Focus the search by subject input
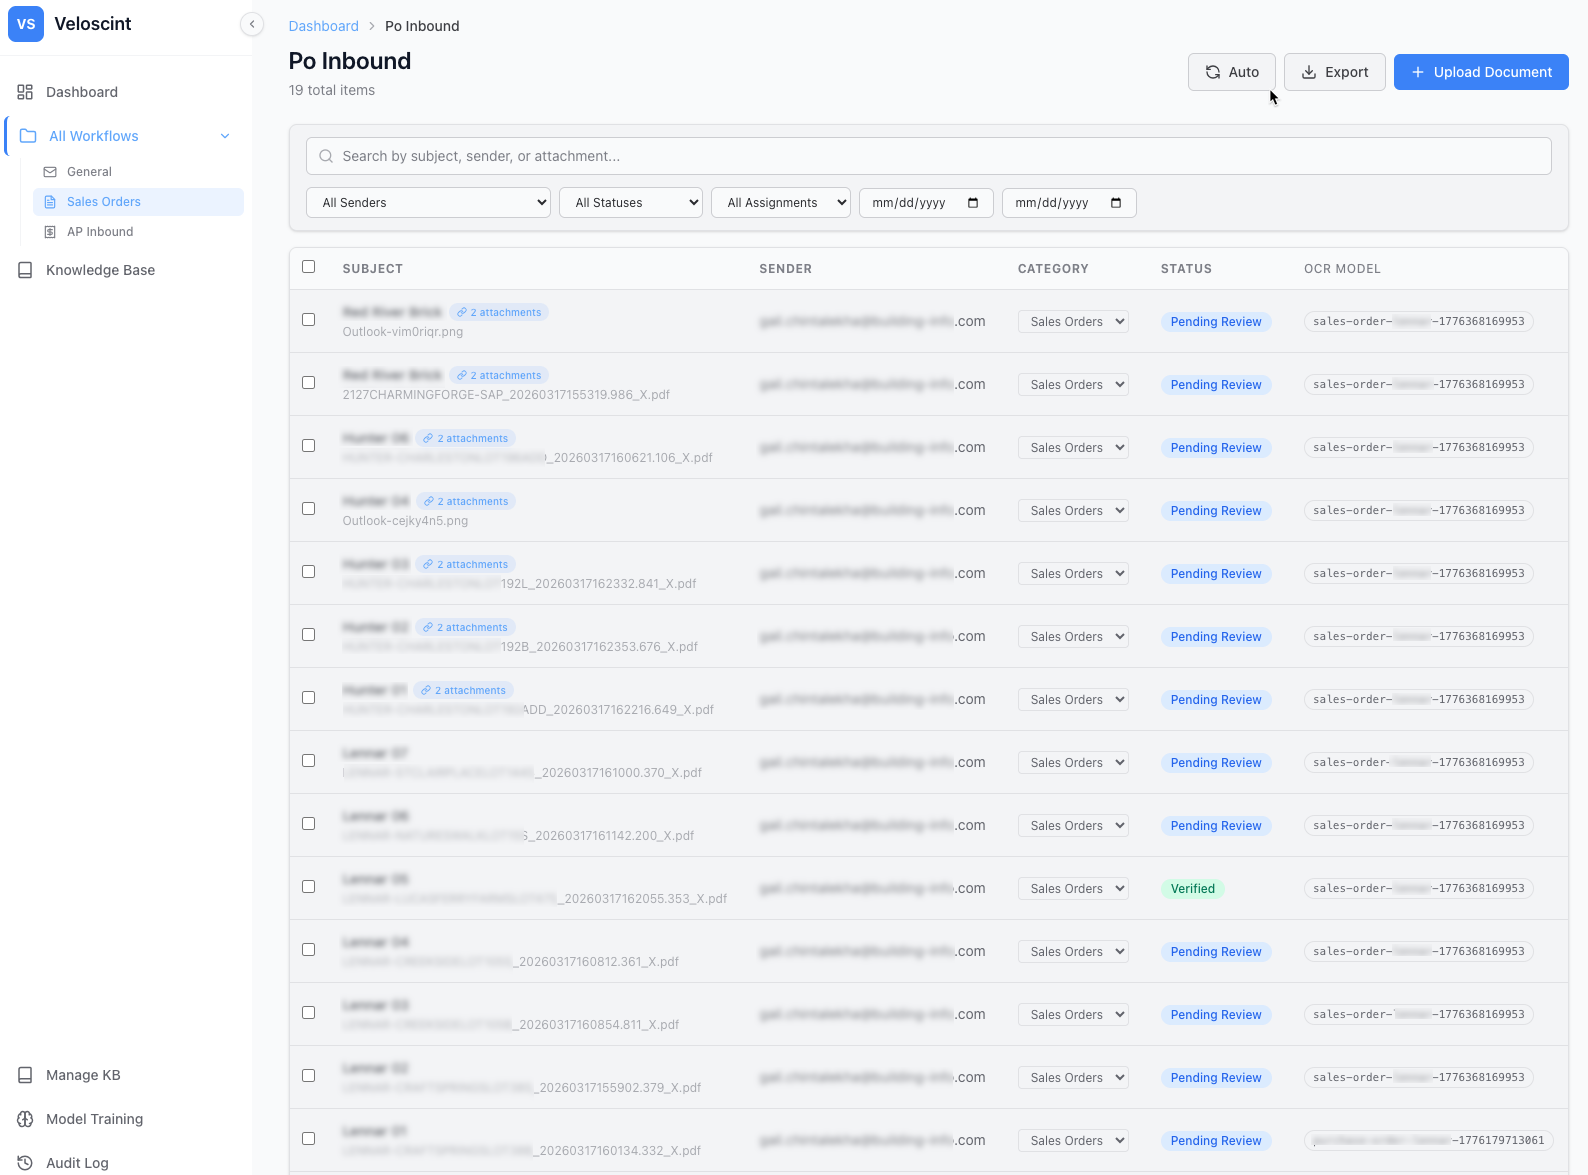1588x1175 pixels. pyautogui.click(x=929, y=156)
